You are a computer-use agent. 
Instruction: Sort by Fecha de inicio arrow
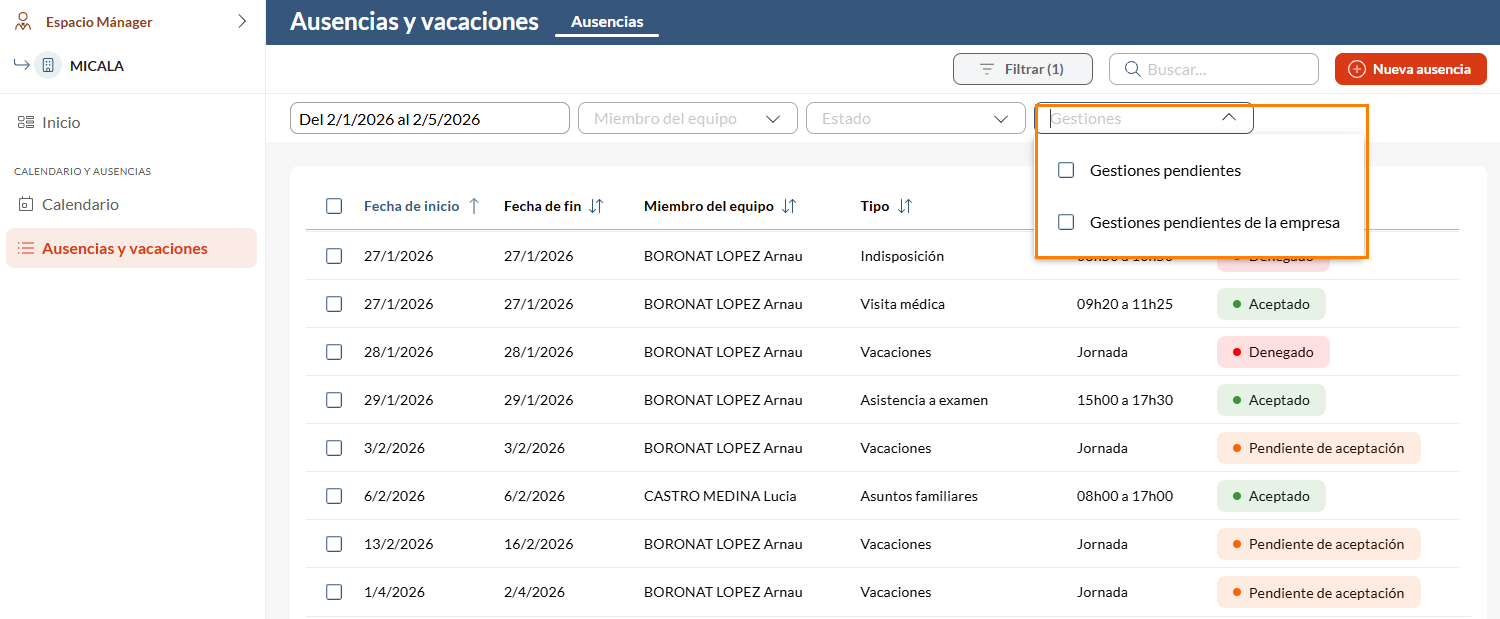coord(474,206)
